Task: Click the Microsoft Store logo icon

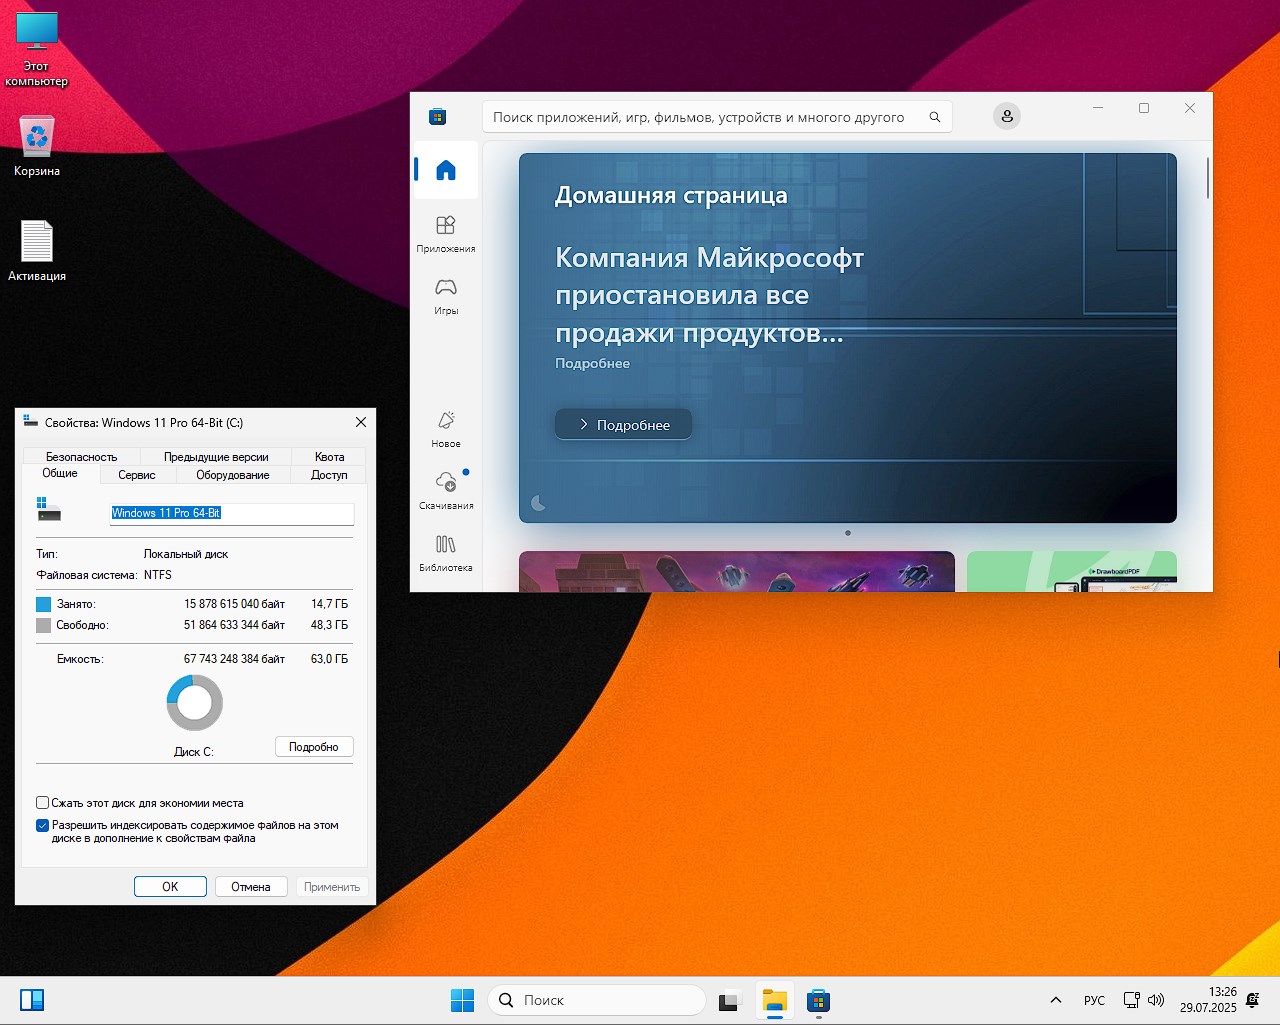Action: pos(437,117)
